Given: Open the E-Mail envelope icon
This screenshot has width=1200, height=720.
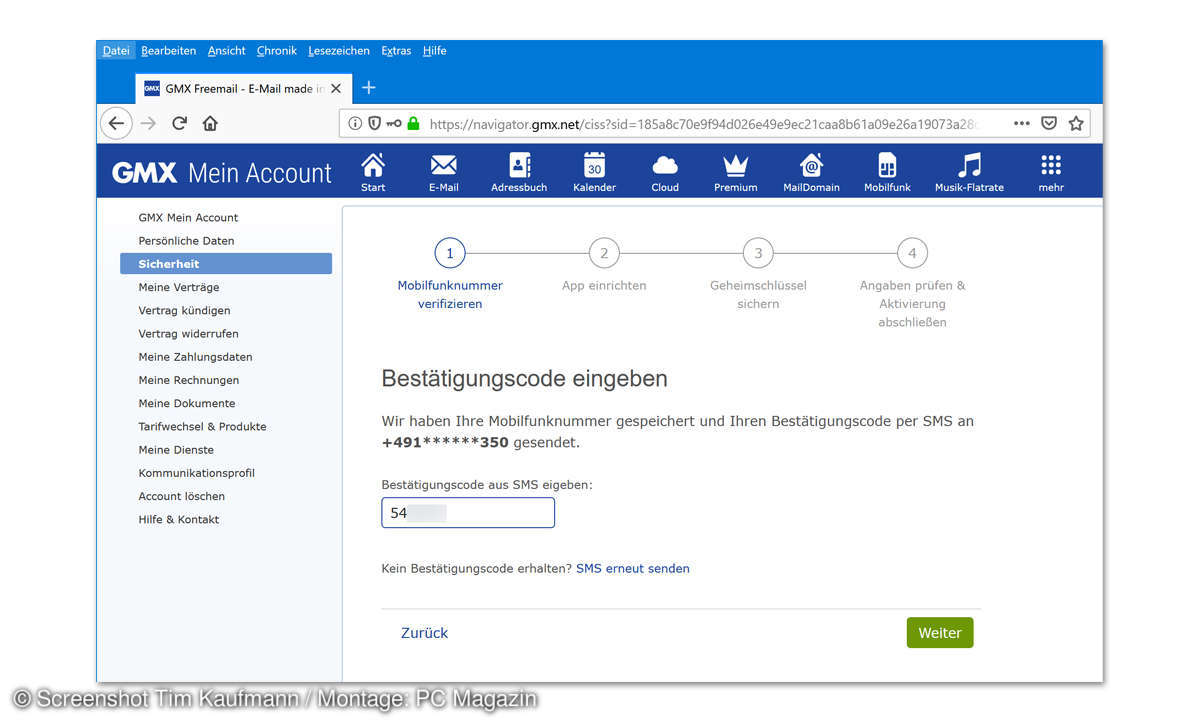Looking at the screenshot, I should click(x=444, y=165).
